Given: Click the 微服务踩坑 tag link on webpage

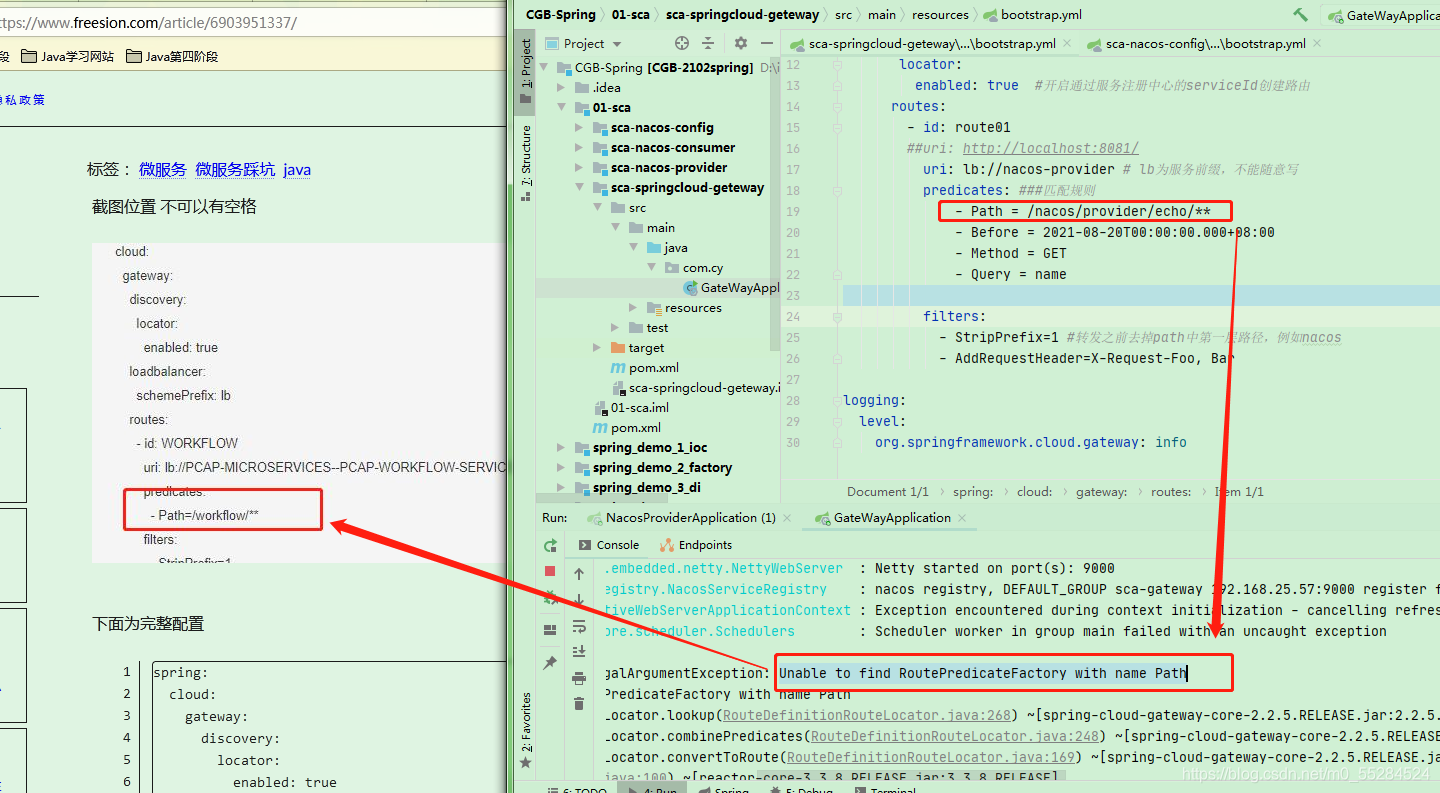Looking at the screenshot, I should pos(235,170).
